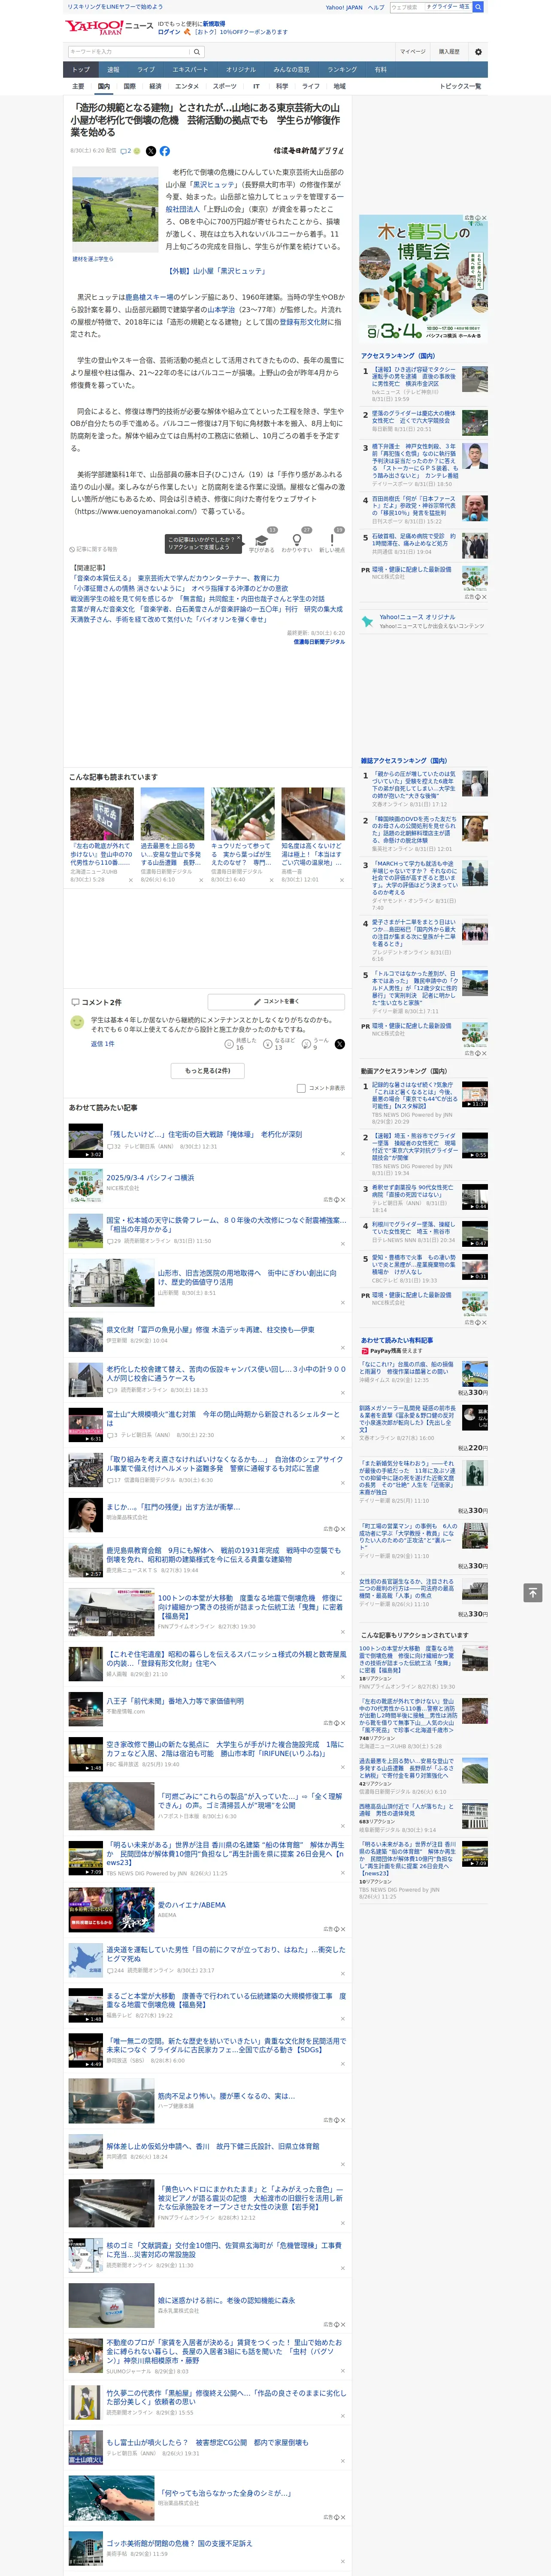Select the みんなの意見 tab
This screenshot has height=2576, width=551.
point(291,70)
